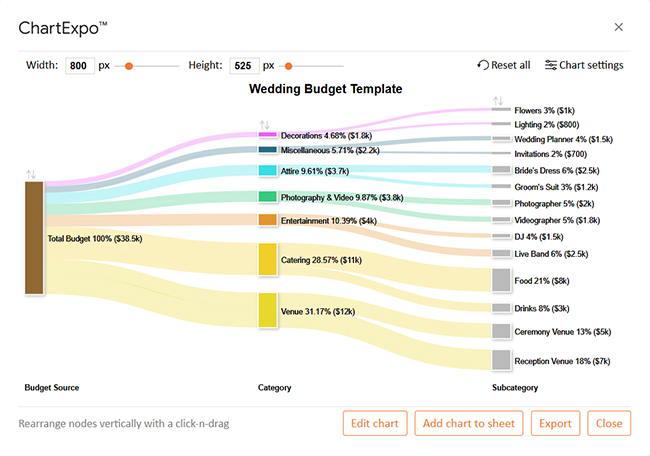Viewport: 650px width, 456px height.
Task: Click the Reset all icon
Action: click(484, 65)
